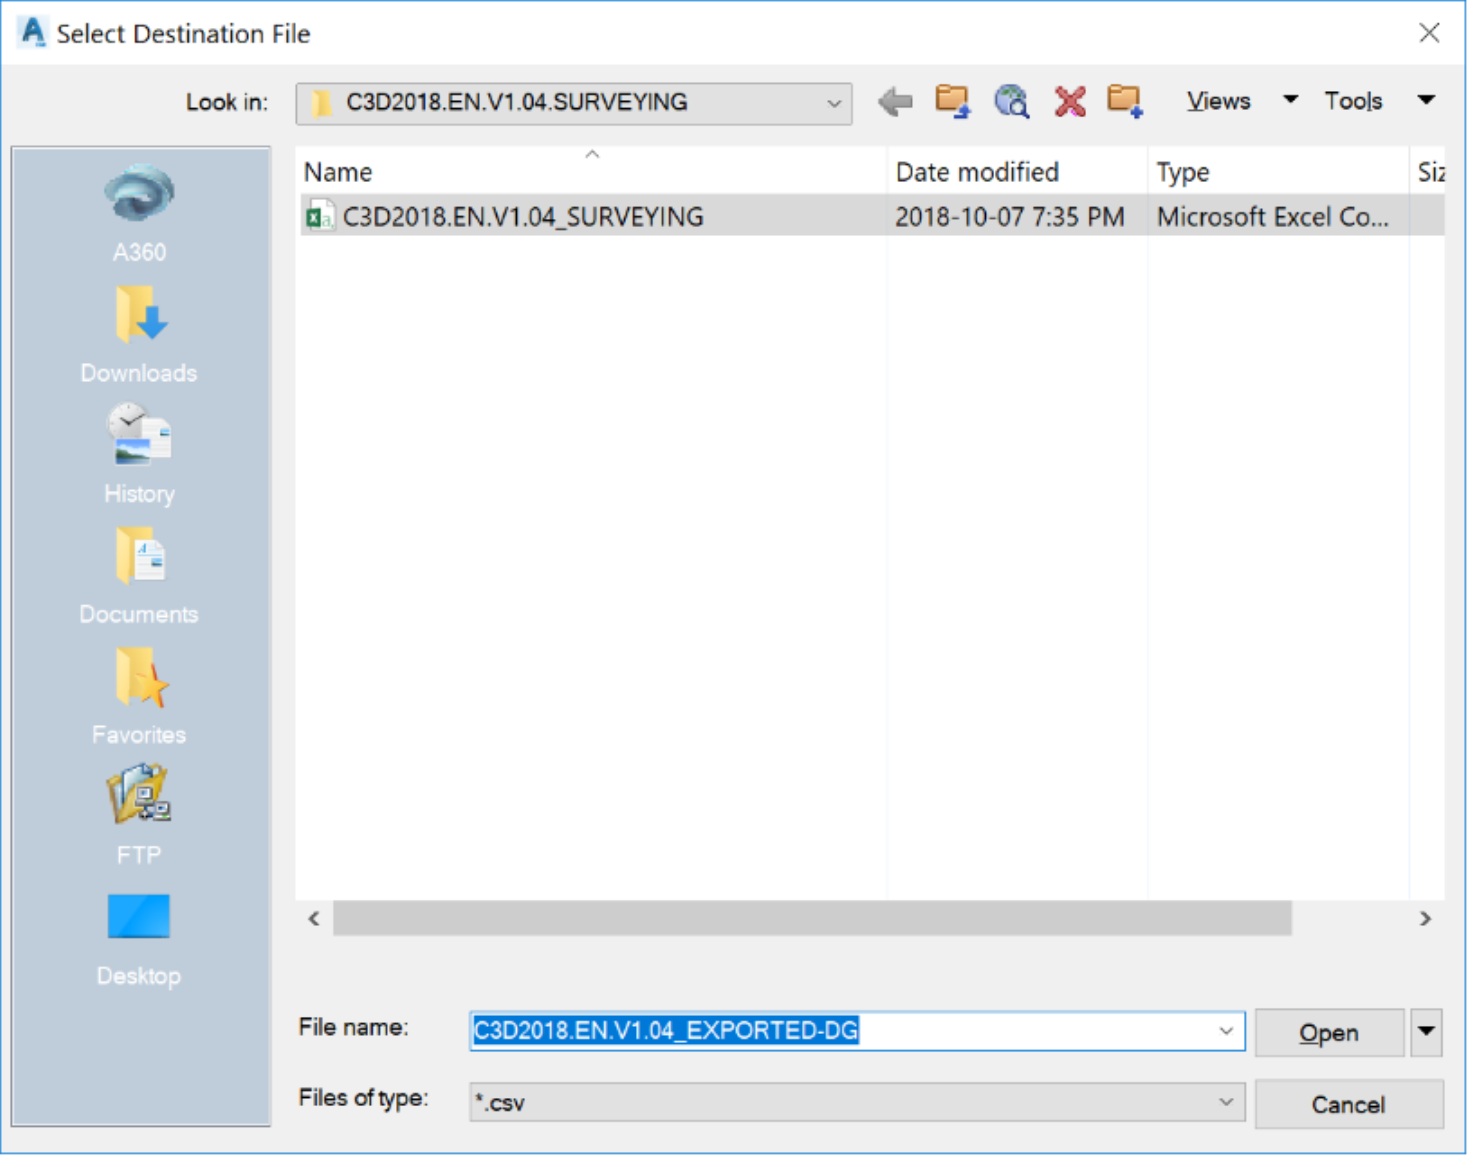Click the Back arrow toolbar icon
The height and width of the screenshot is (1155, 1467).
(x=895, y=101)
